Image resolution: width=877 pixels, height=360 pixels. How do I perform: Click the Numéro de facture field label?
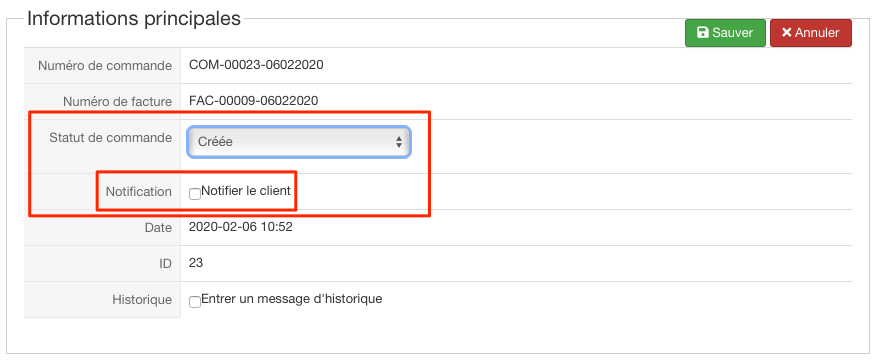point(117,102)
